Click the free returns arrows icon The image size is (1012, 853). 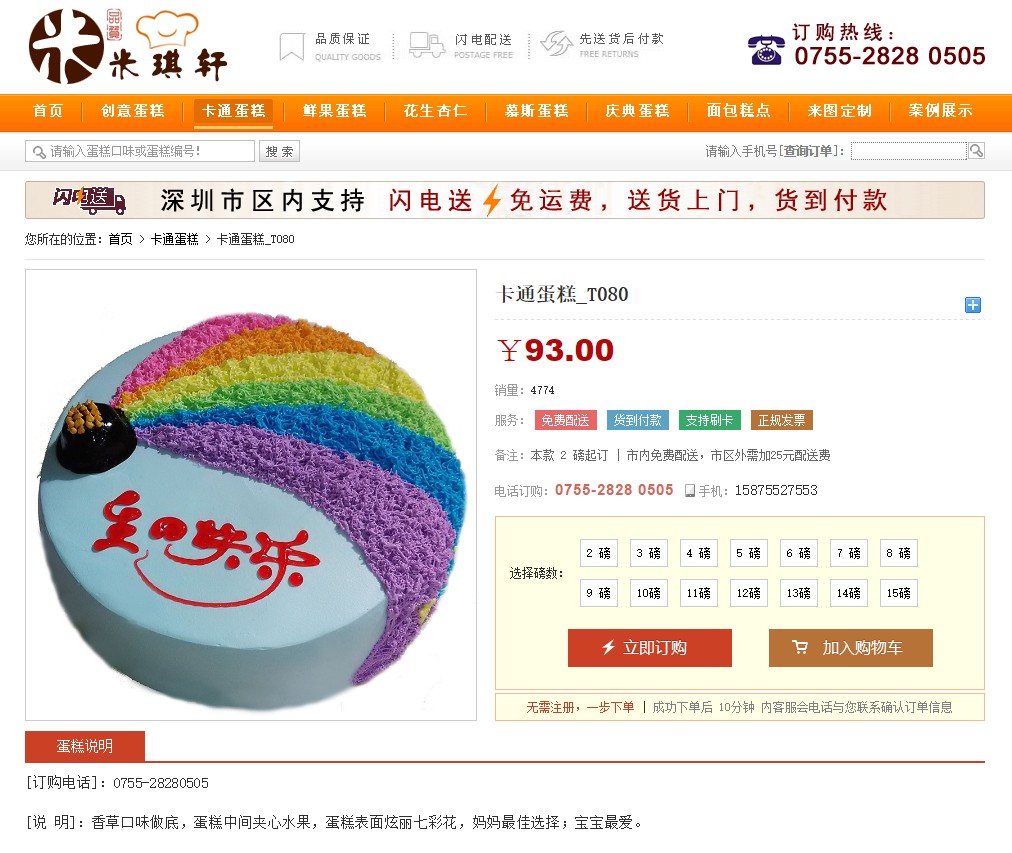(x=556, y=44)
